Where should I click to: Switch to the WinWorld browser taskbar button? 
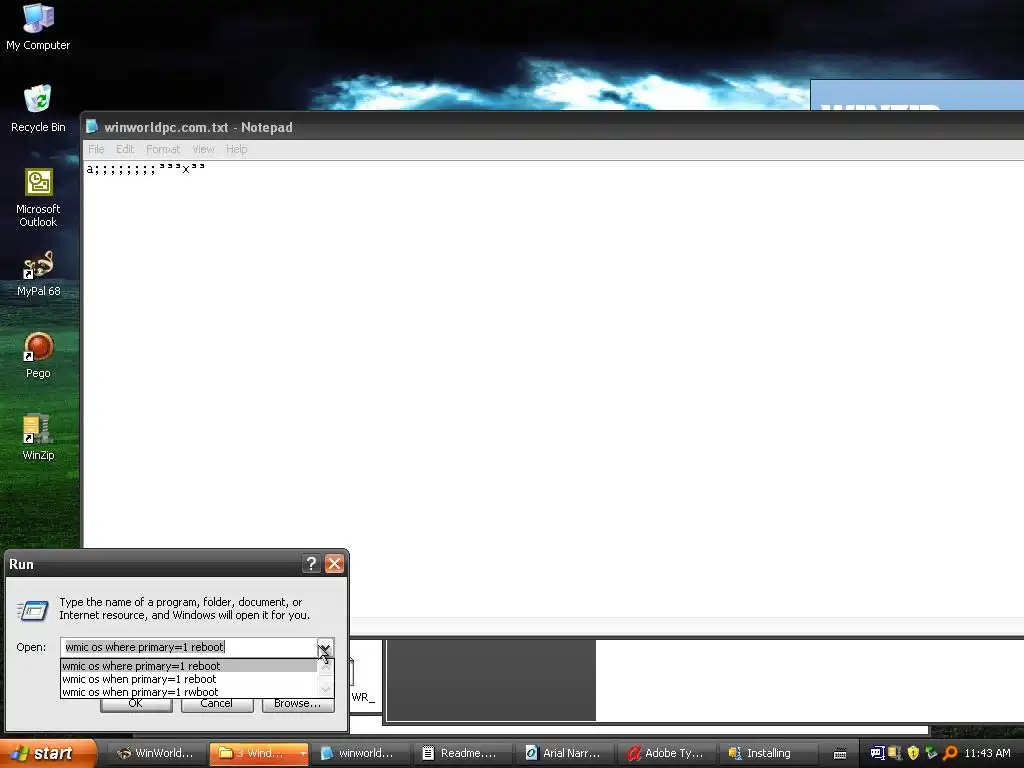[x=155, y=753]
